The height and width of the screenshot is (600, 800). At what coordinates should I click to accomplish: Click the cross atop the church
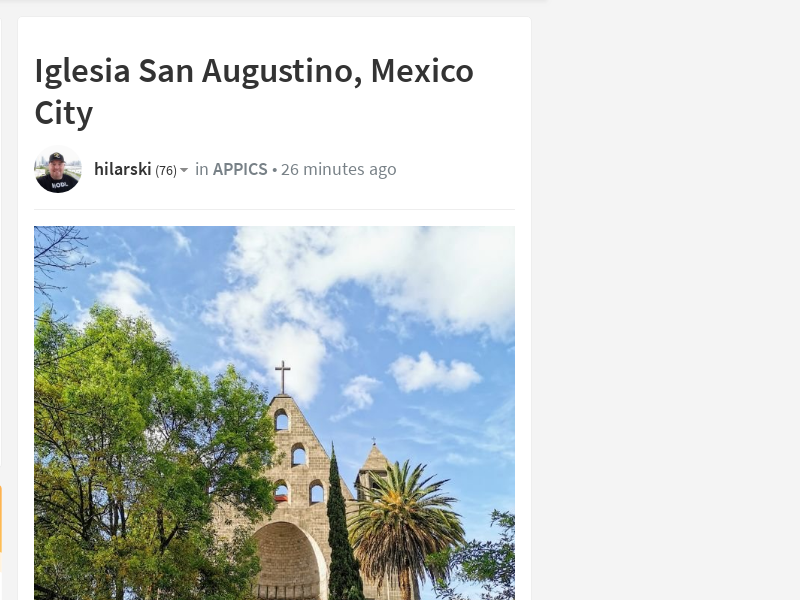coord(283,378)
